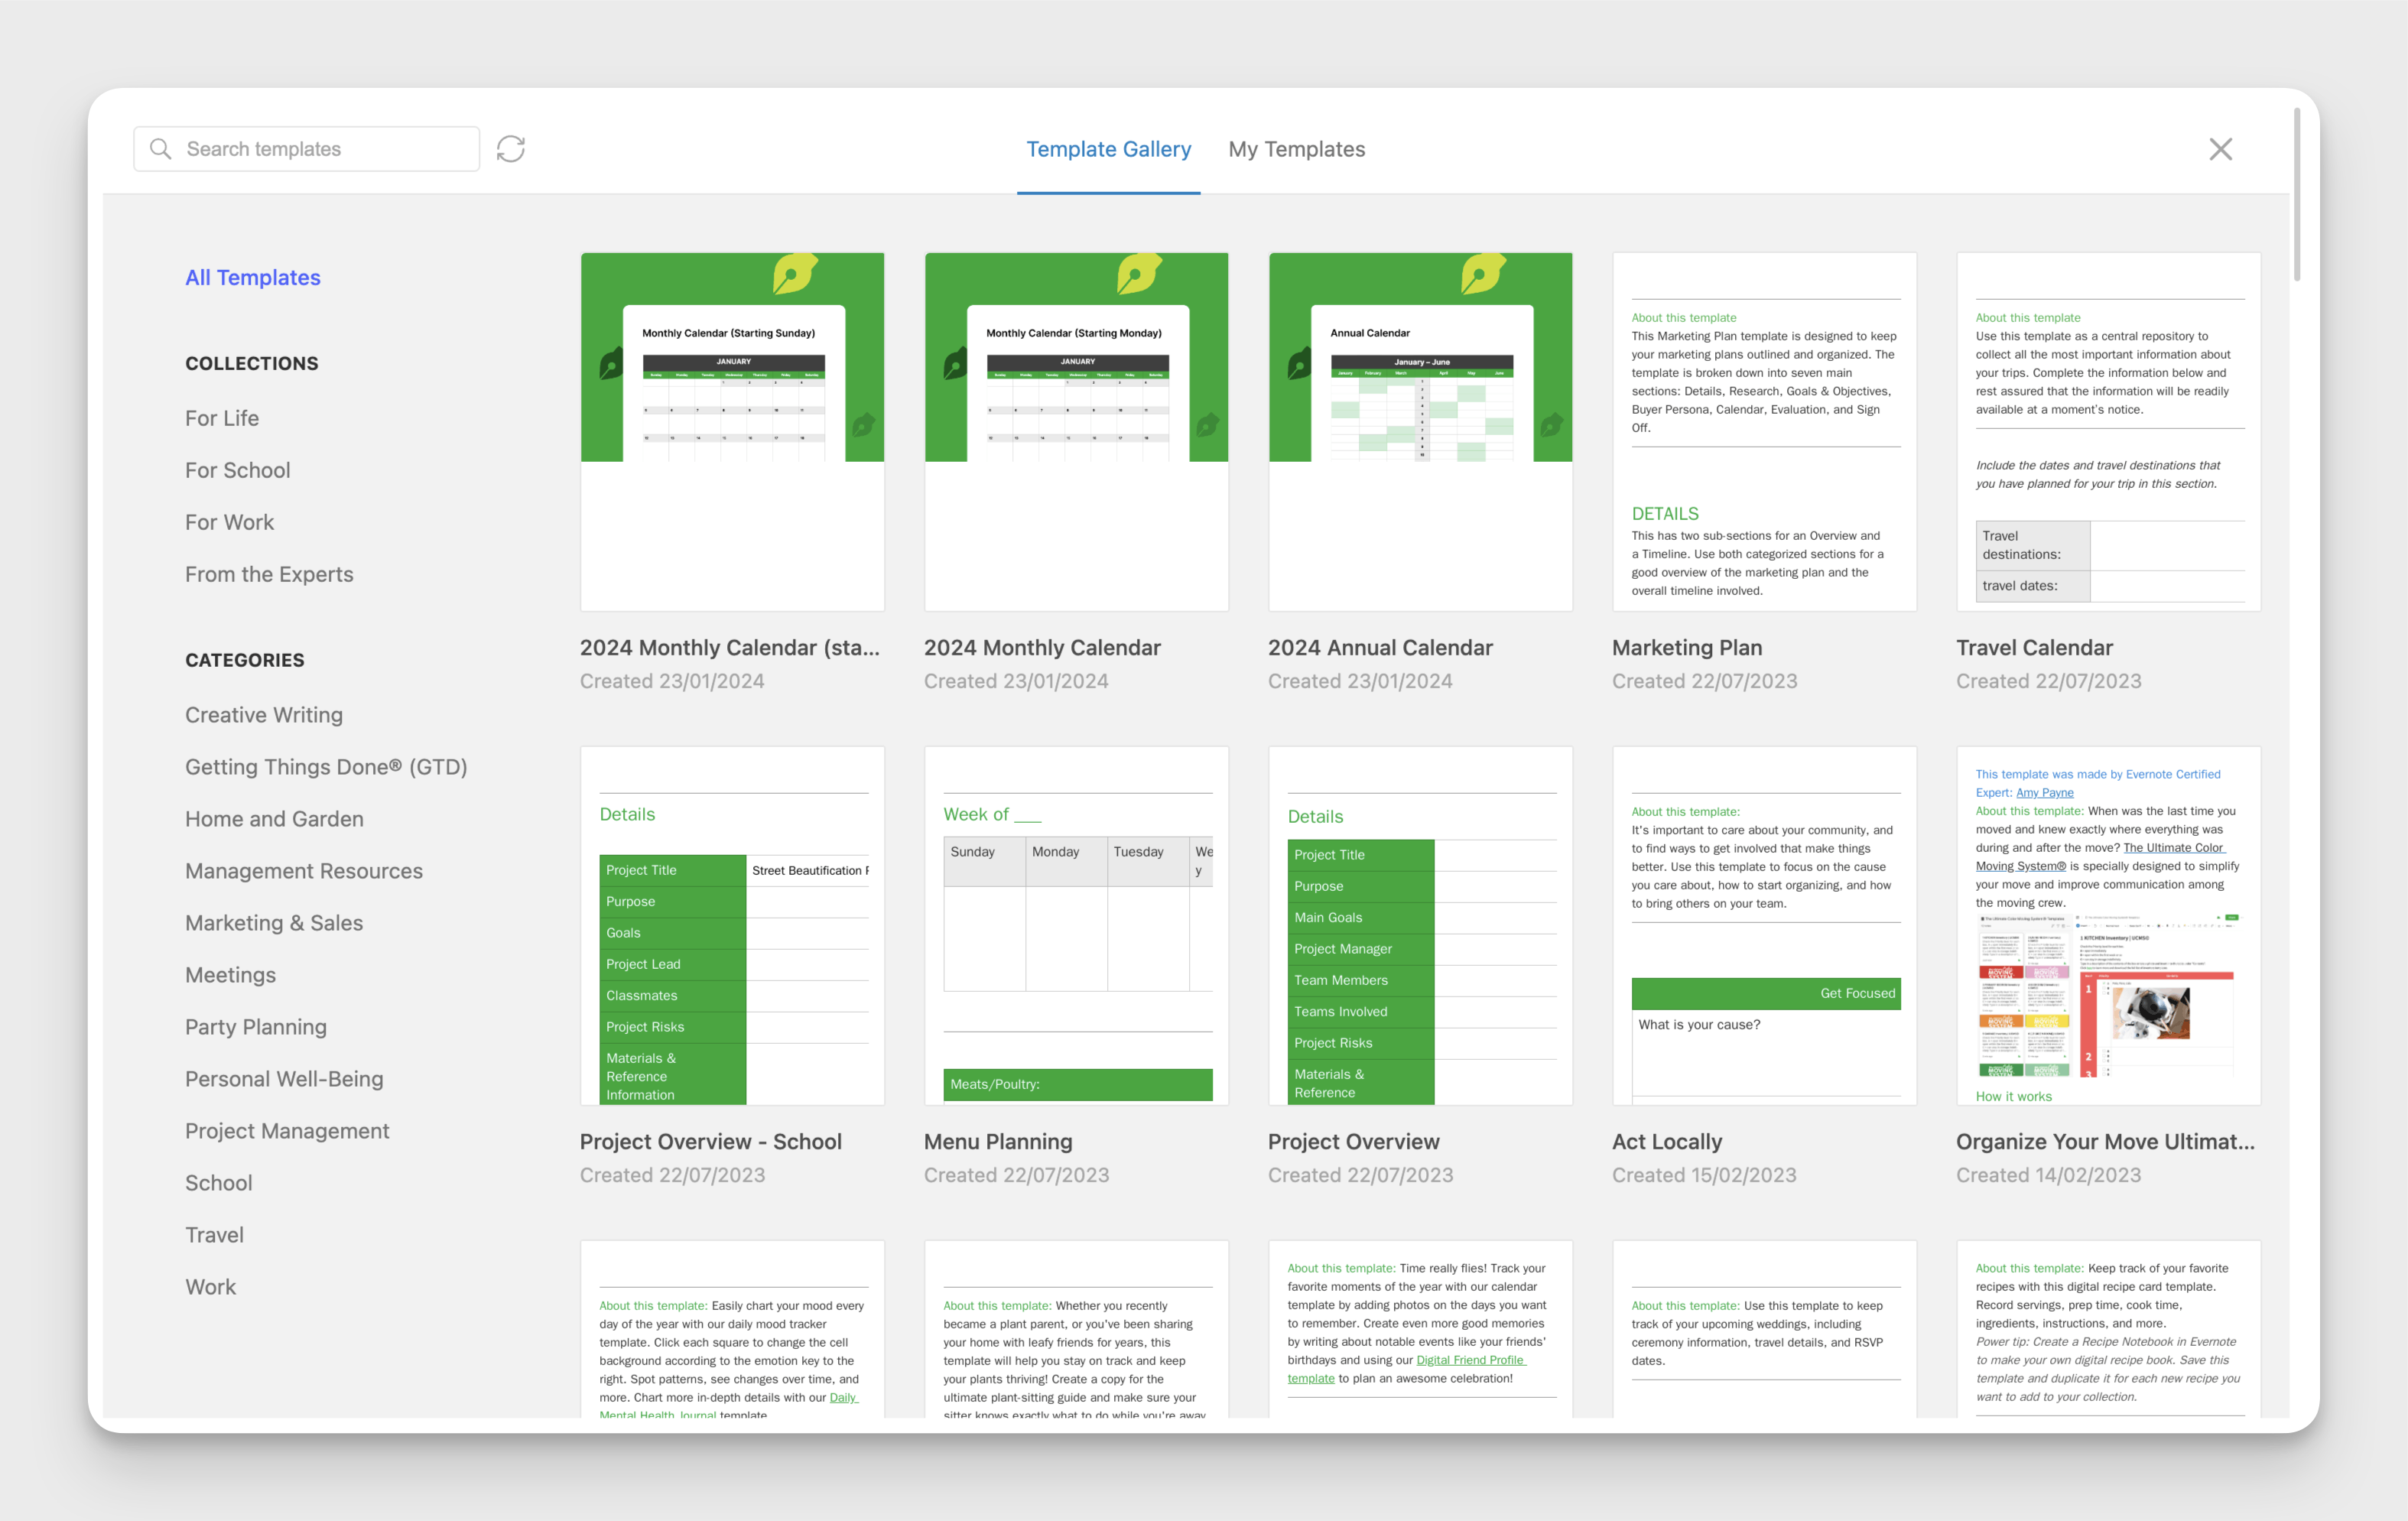Select the Personal Well-Being category
This screenshot has height=1521, width=2408.
[x=284, y=1078]
